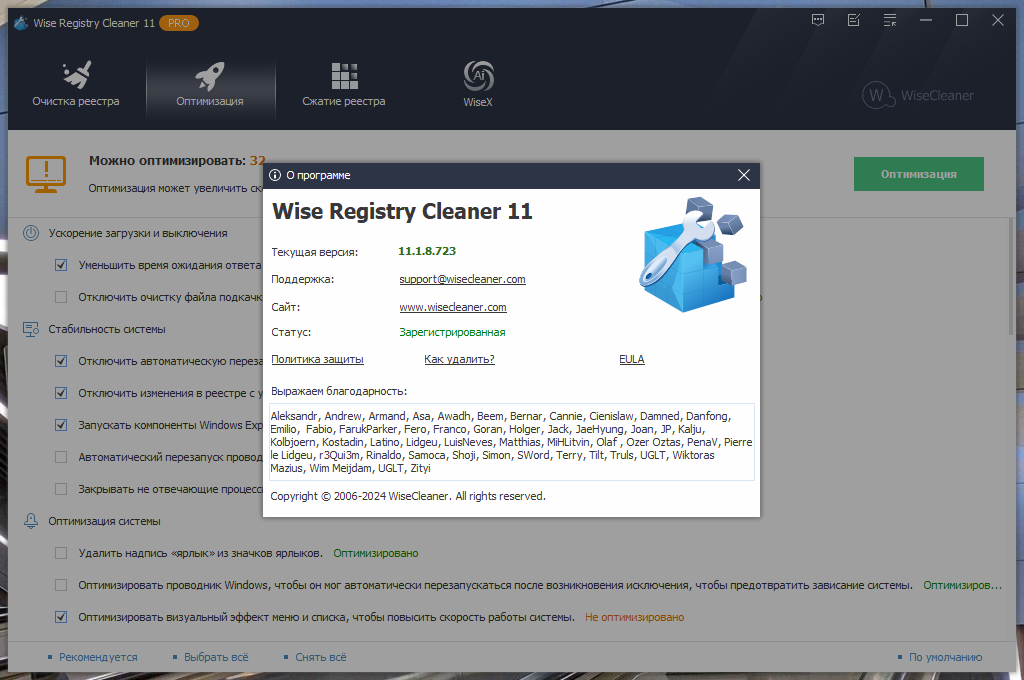Screen dimensions: 1024x680
Task: Click Оптимизировано status next to shortcut option
Action: (x=376, y=553)
